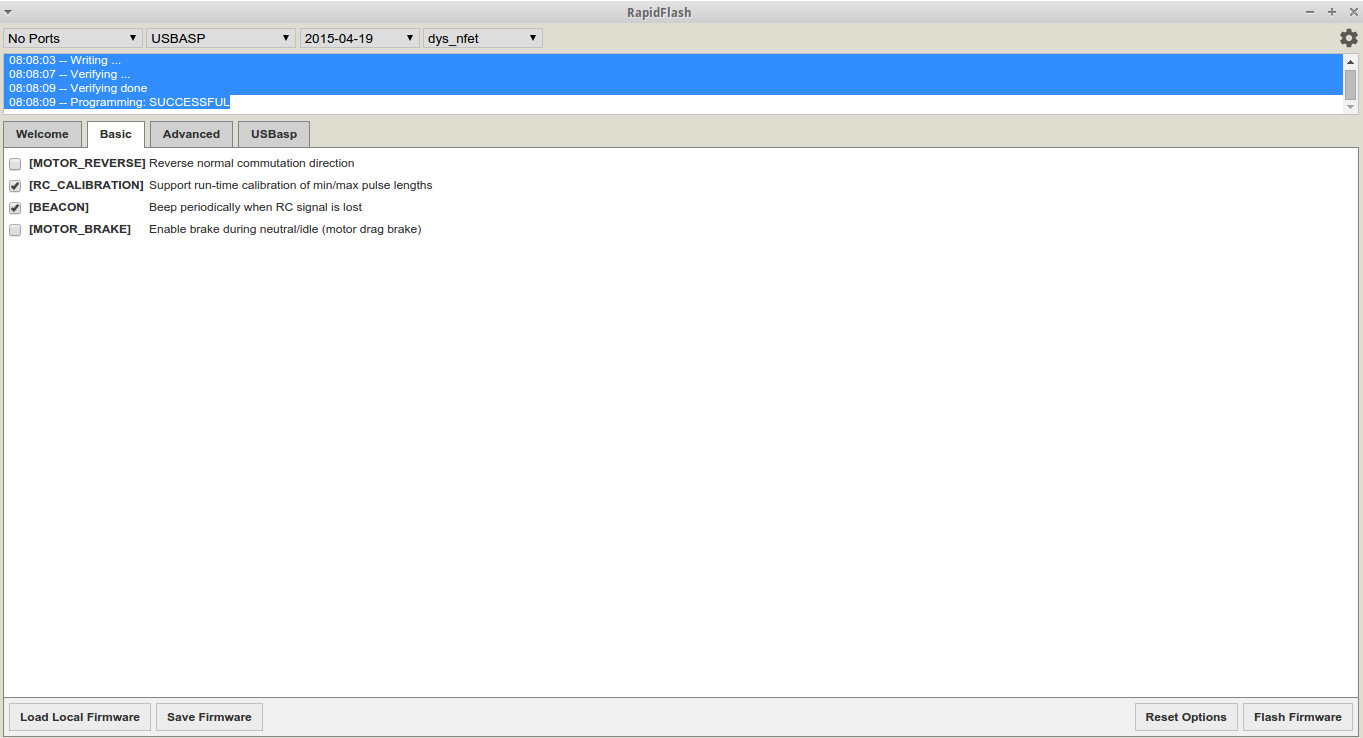Click the Load Local Firmware button
This screenshot has width=1363, height=738.
[80, 717]
